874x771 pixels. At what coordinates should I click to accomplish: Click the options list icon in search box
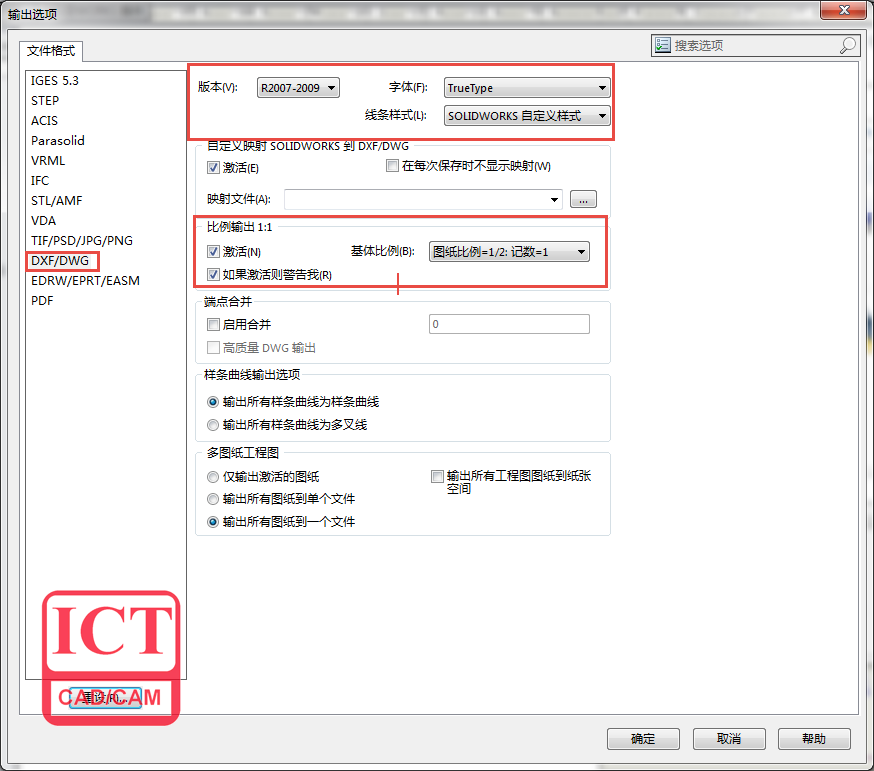click(662, 45)
